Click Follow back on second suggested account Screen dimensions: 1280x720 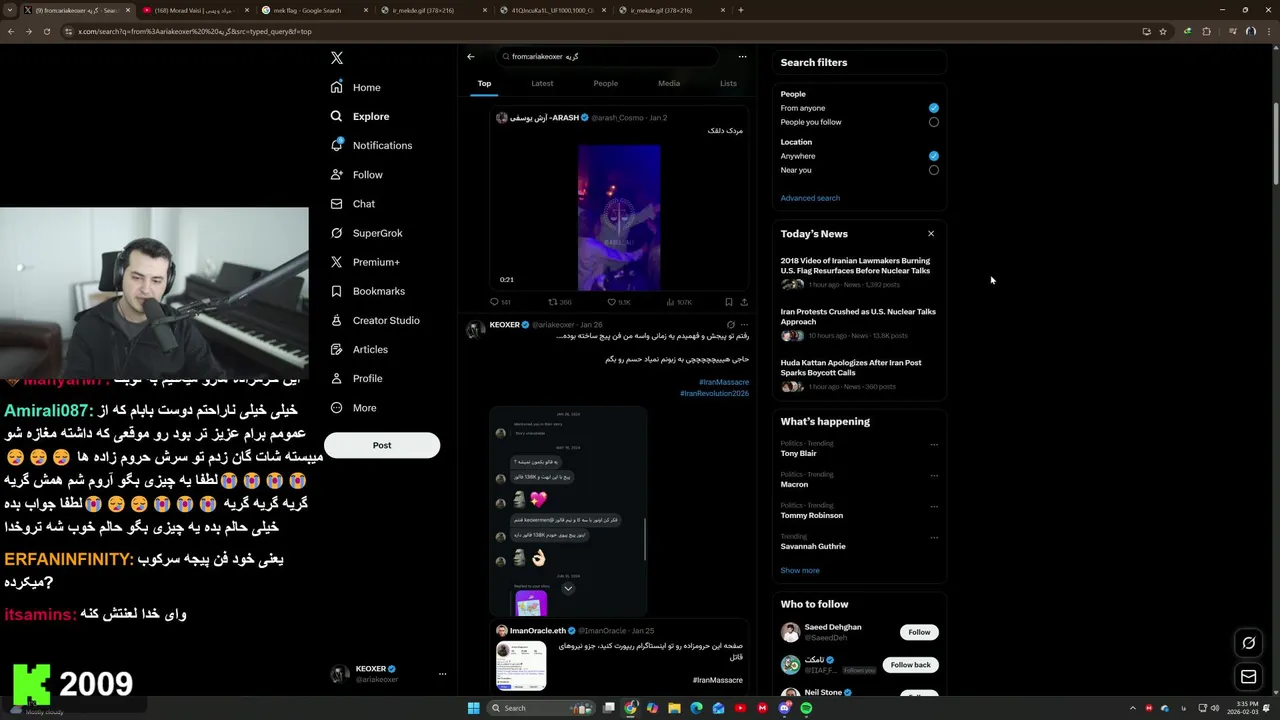point(910,665)
